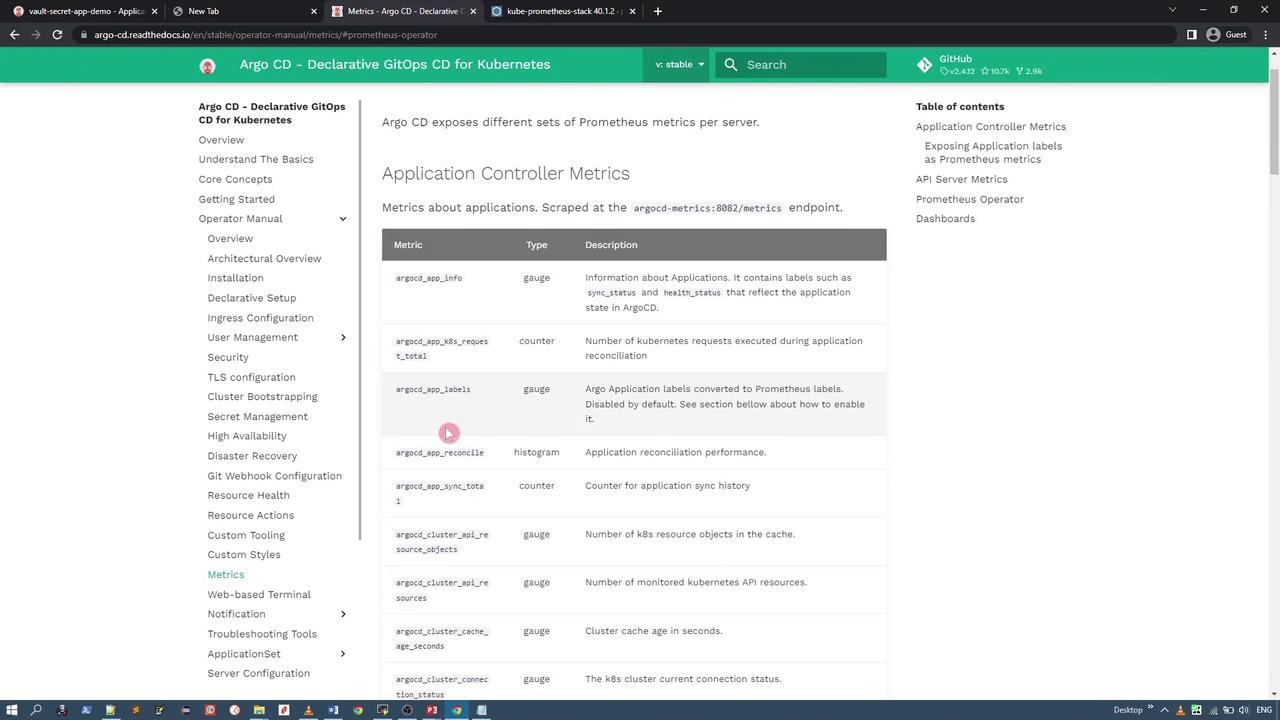Click the browser address bar URL
Screen dimensions: 1280x720
(x=266, y=35)
